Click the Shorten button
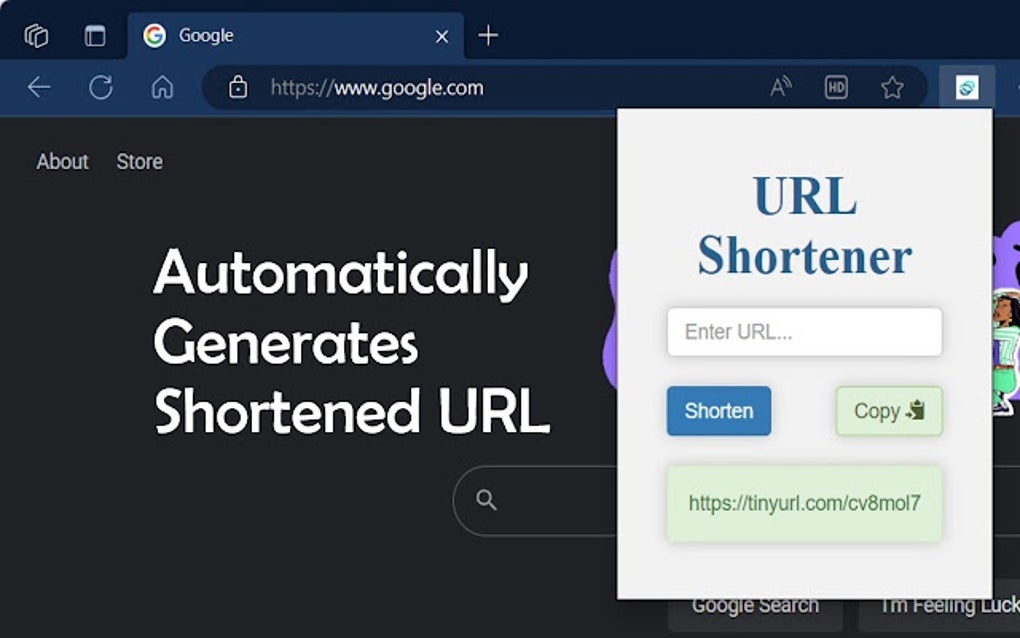This screenshot has height=638, width=1020. [718, 410]
